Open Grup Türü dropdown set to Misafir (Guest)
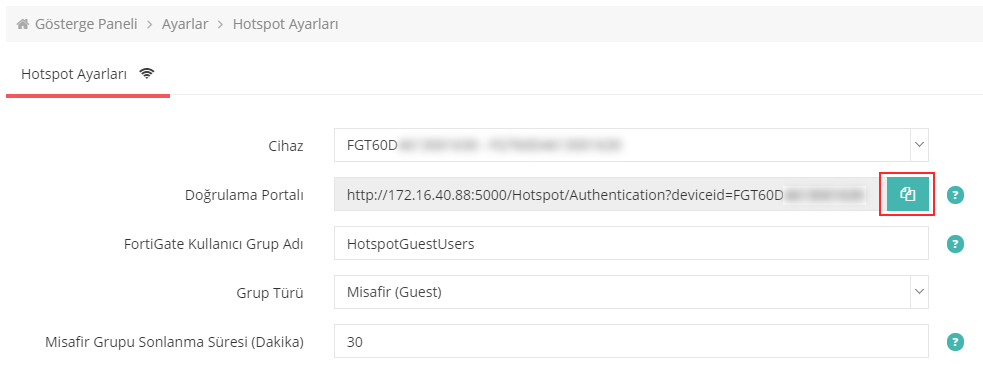Image resolution: width=983 pixels, height=365 pixels. pos(631,292)
